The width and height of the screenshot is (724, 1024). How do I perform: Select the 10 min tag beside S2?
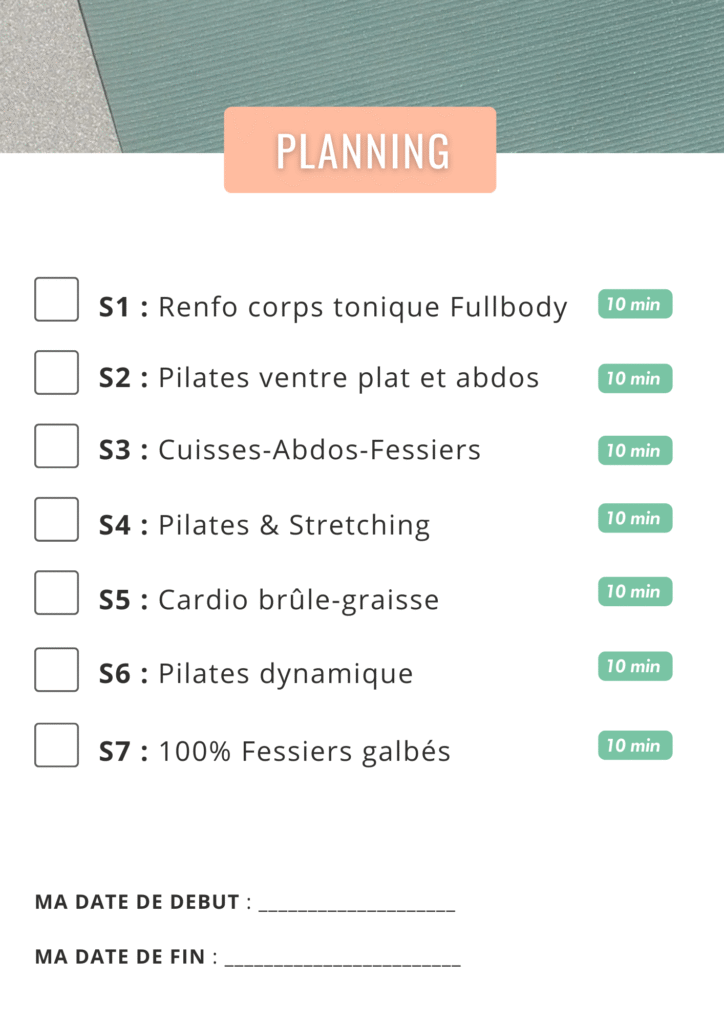click(x=635, y=378)
